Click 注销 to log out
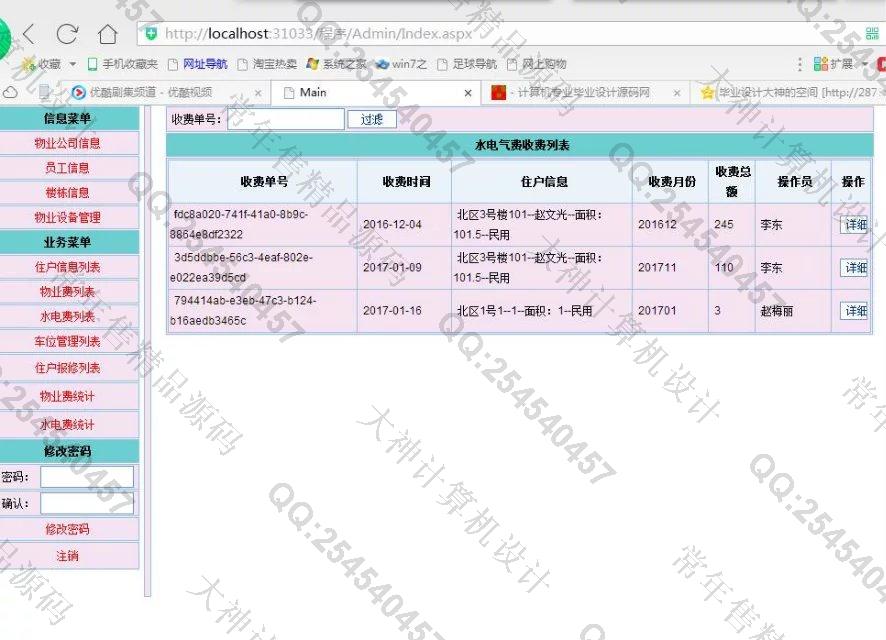886x640 pixels. pos(67,556)
